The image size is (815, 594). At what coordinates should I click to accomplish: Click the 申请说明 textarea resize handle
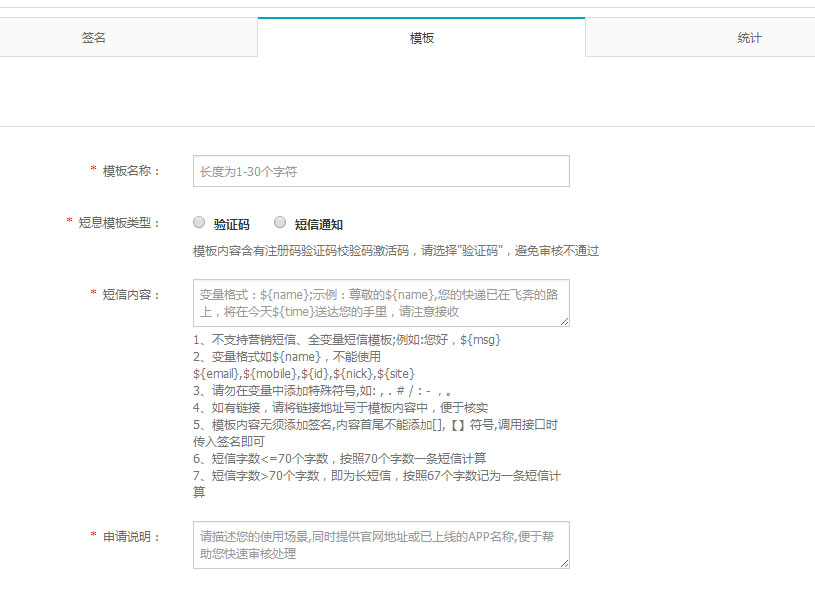(x=565, y=564)
